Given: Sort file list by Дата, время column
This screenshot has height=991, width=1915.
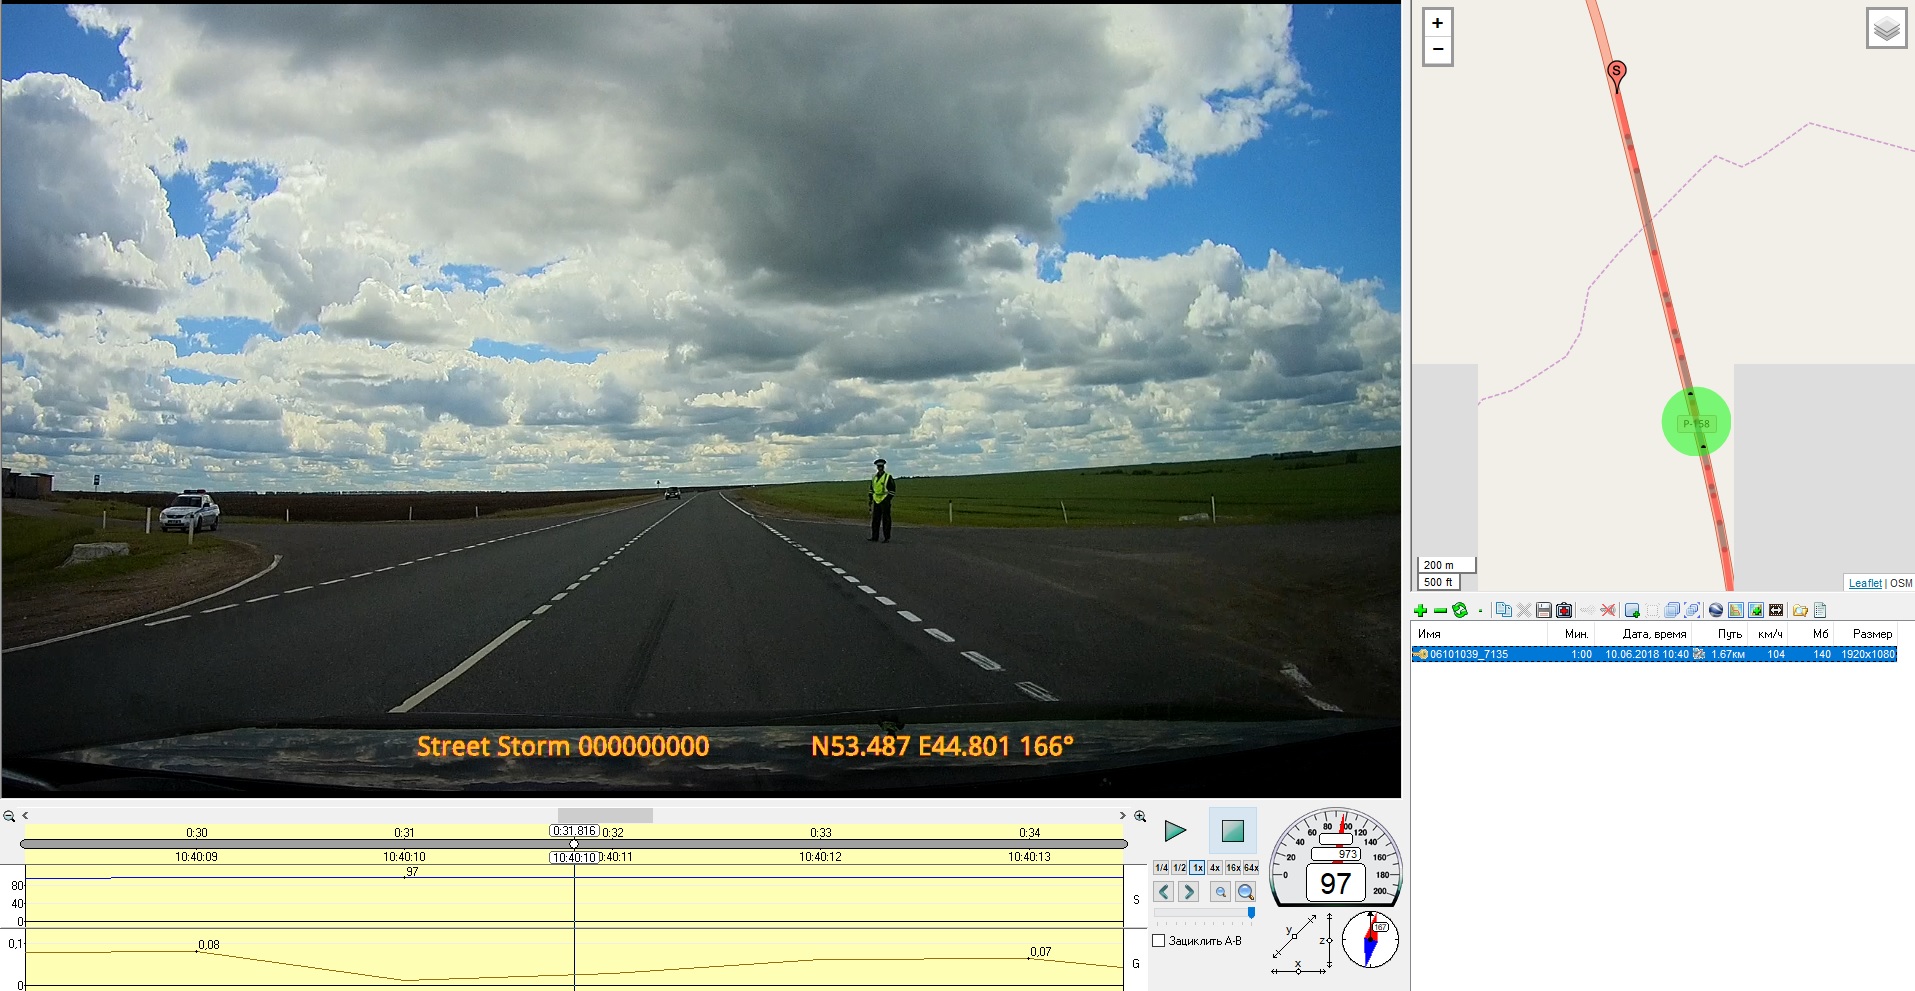Looking at the screenshot, I should coord(1654,634).
